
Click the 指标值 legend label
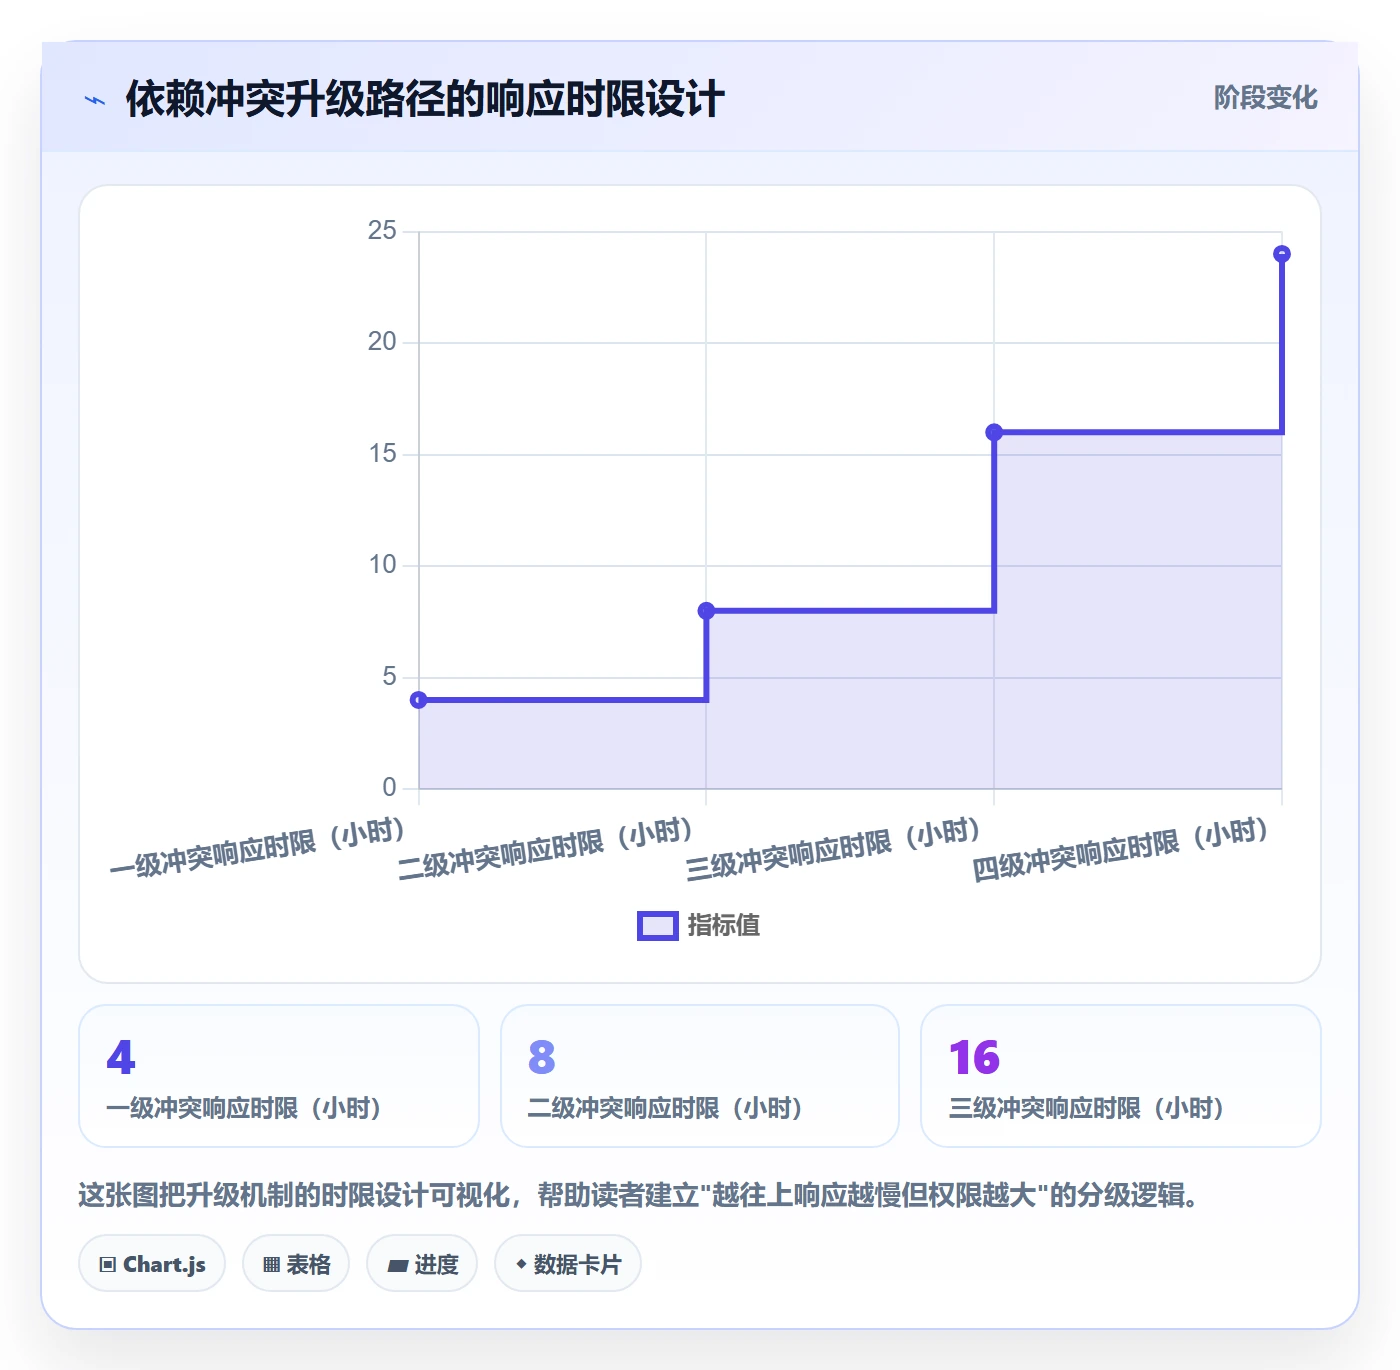pos(724,926)
